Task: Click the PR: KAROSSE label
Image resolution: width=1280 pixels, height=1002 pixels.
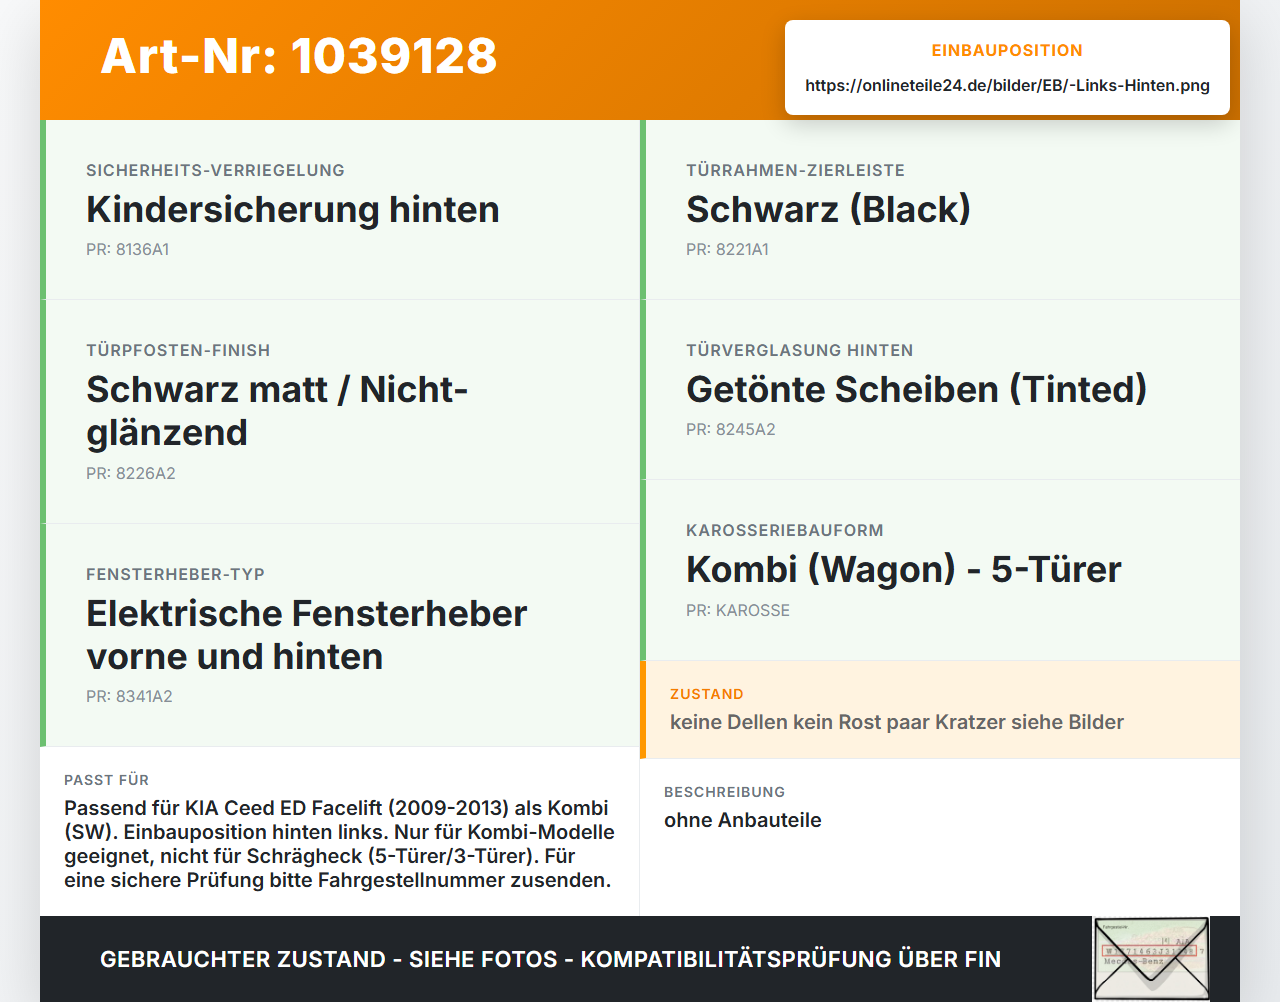Action: click(x=738, y=610)
